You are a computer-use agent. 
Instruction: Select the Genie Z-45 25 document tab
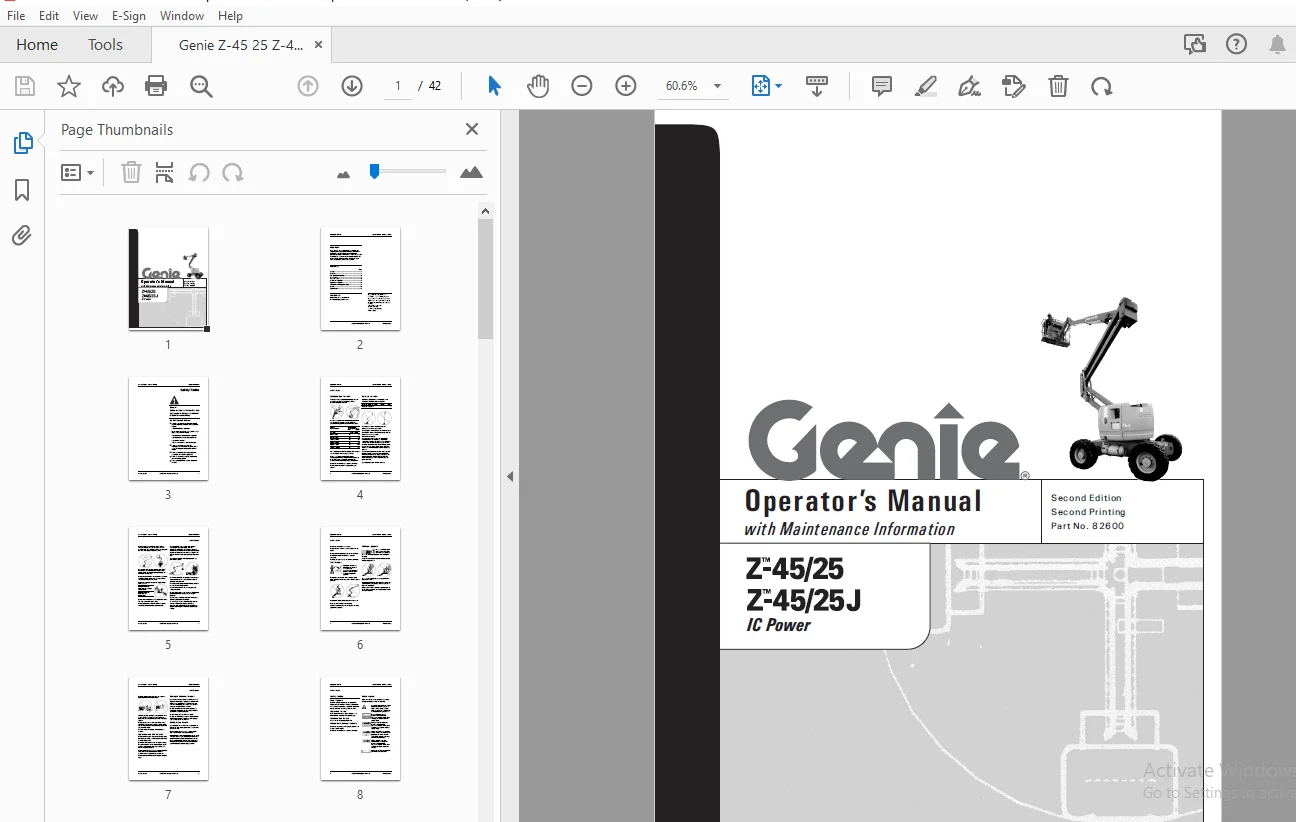[241, 44]
